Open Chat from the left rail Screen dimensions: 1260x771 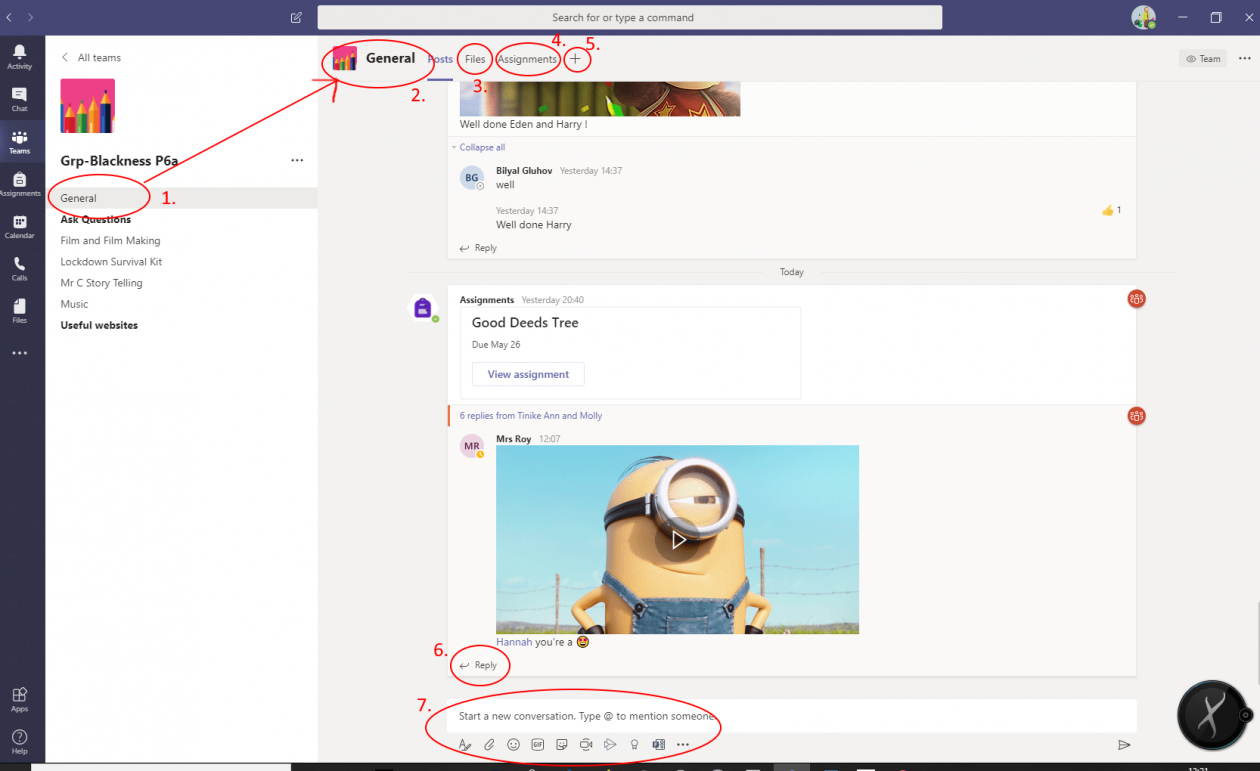(19, 99)
